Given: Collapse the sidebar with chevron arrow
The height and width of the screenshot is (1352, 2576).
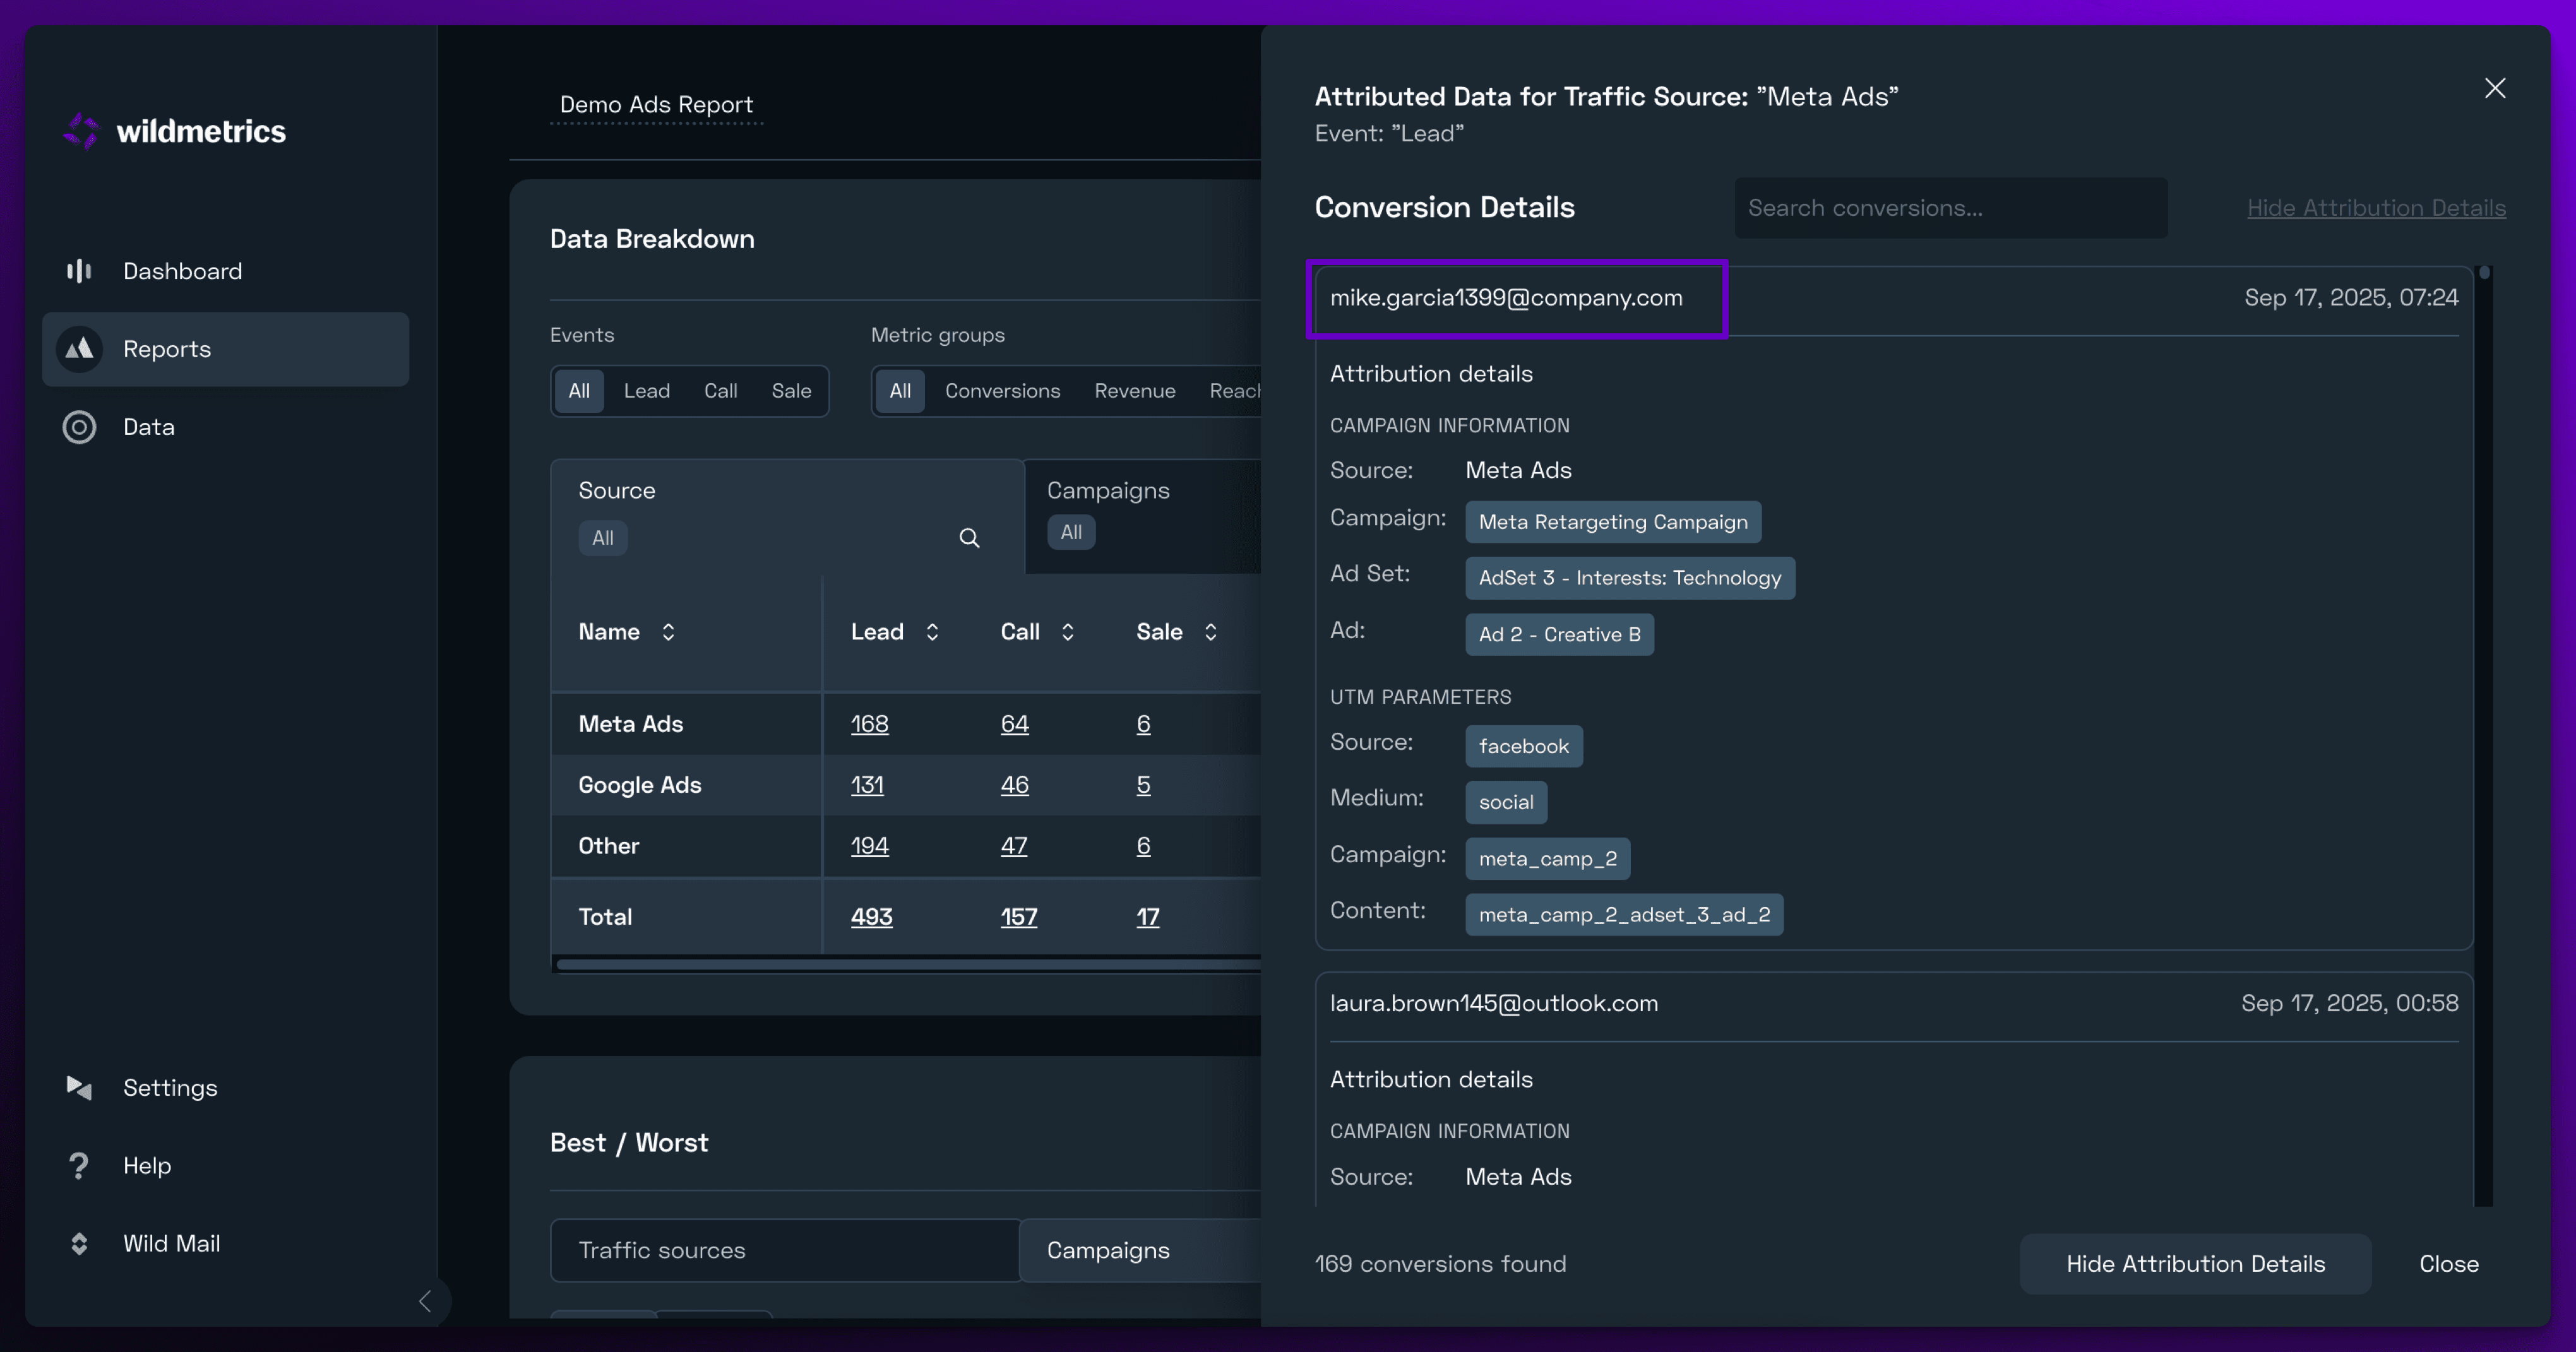Looking at the screenshot, I should [x=425, y=1301].
